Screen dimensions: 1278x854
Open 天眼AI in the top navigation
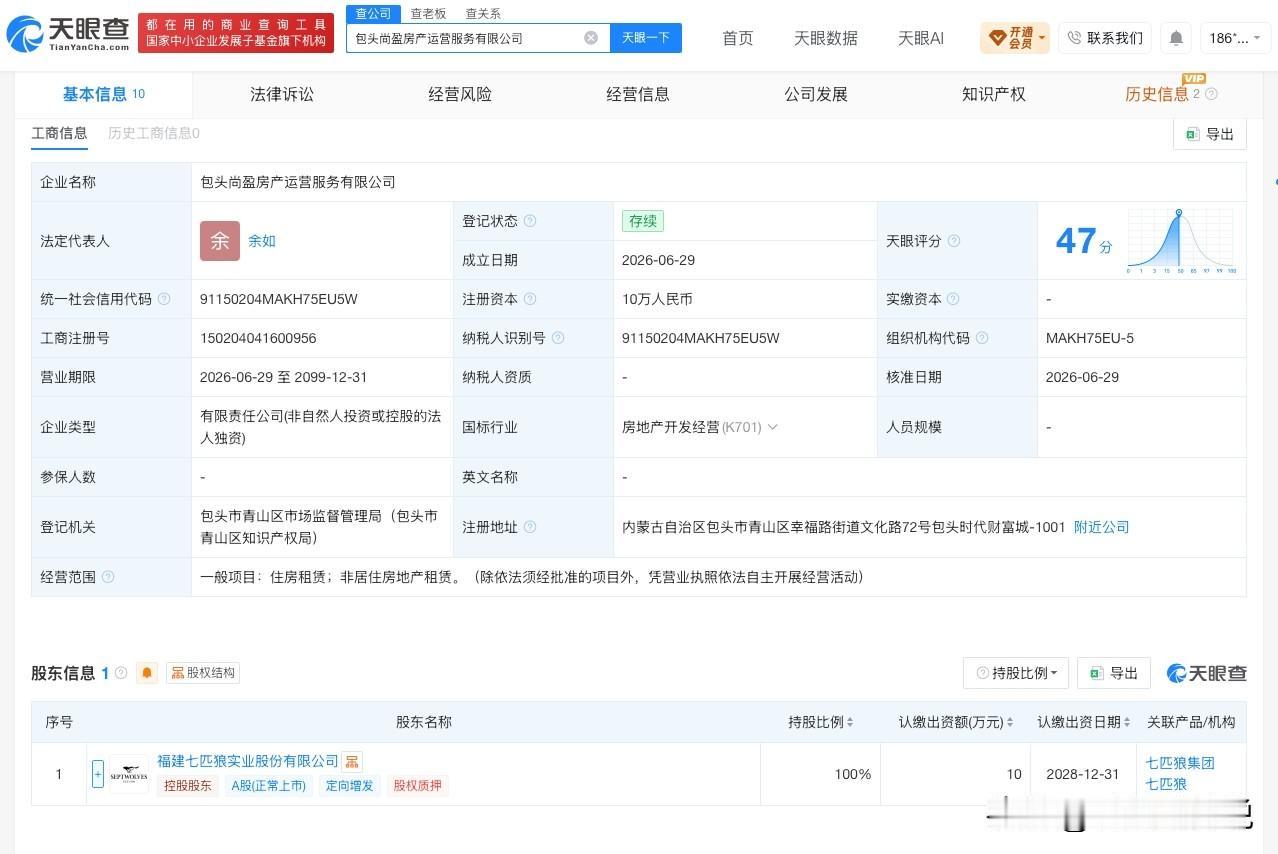click(x=921, y=38)
